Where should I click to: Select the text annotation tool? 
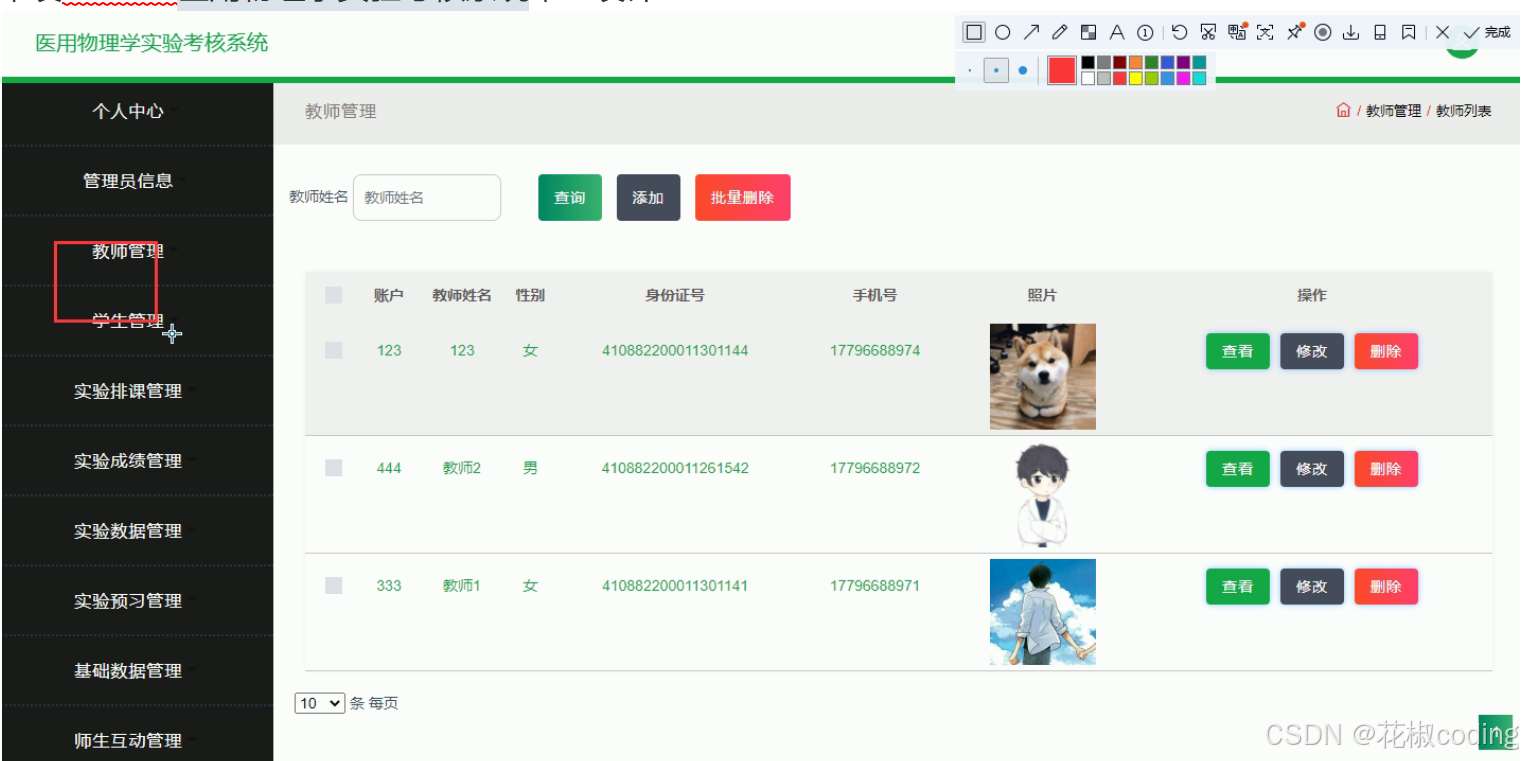(1117, 31)
